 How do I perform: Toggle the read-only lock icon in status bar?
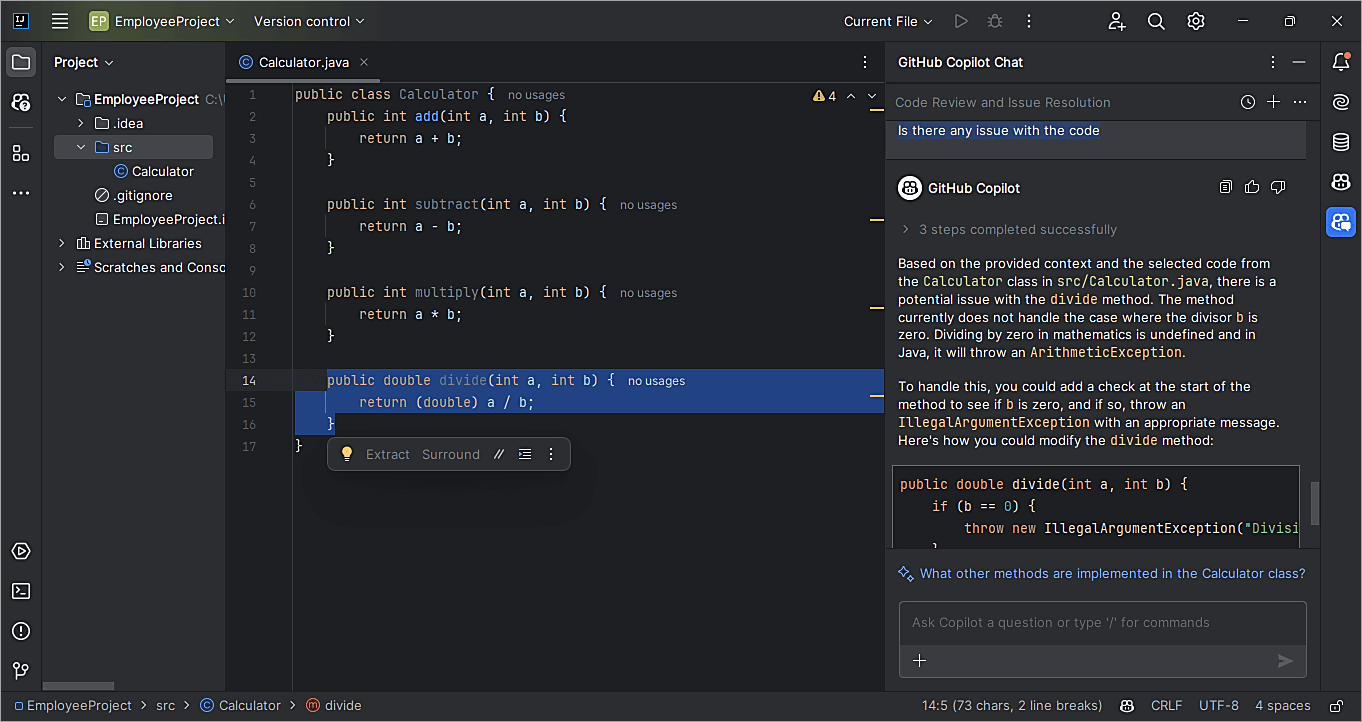[1334, 706]
